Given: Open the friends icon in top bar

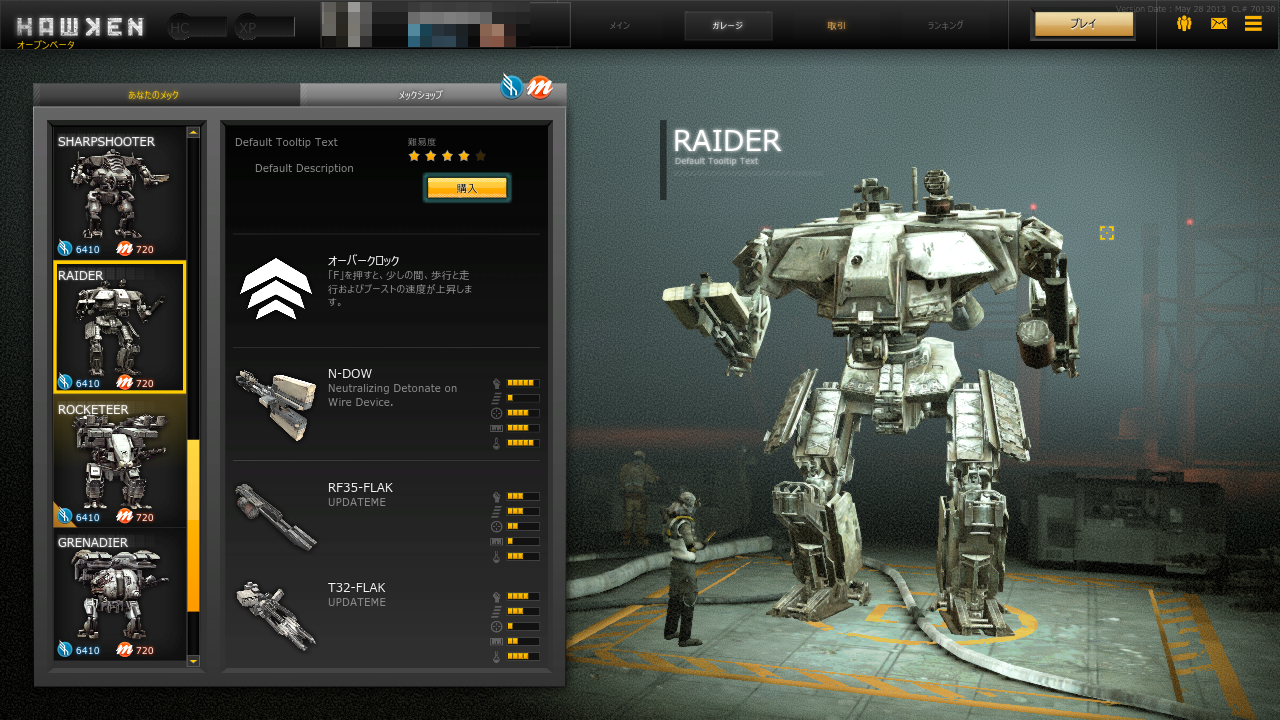Looking at the screenshot, I should point(1184,23).
